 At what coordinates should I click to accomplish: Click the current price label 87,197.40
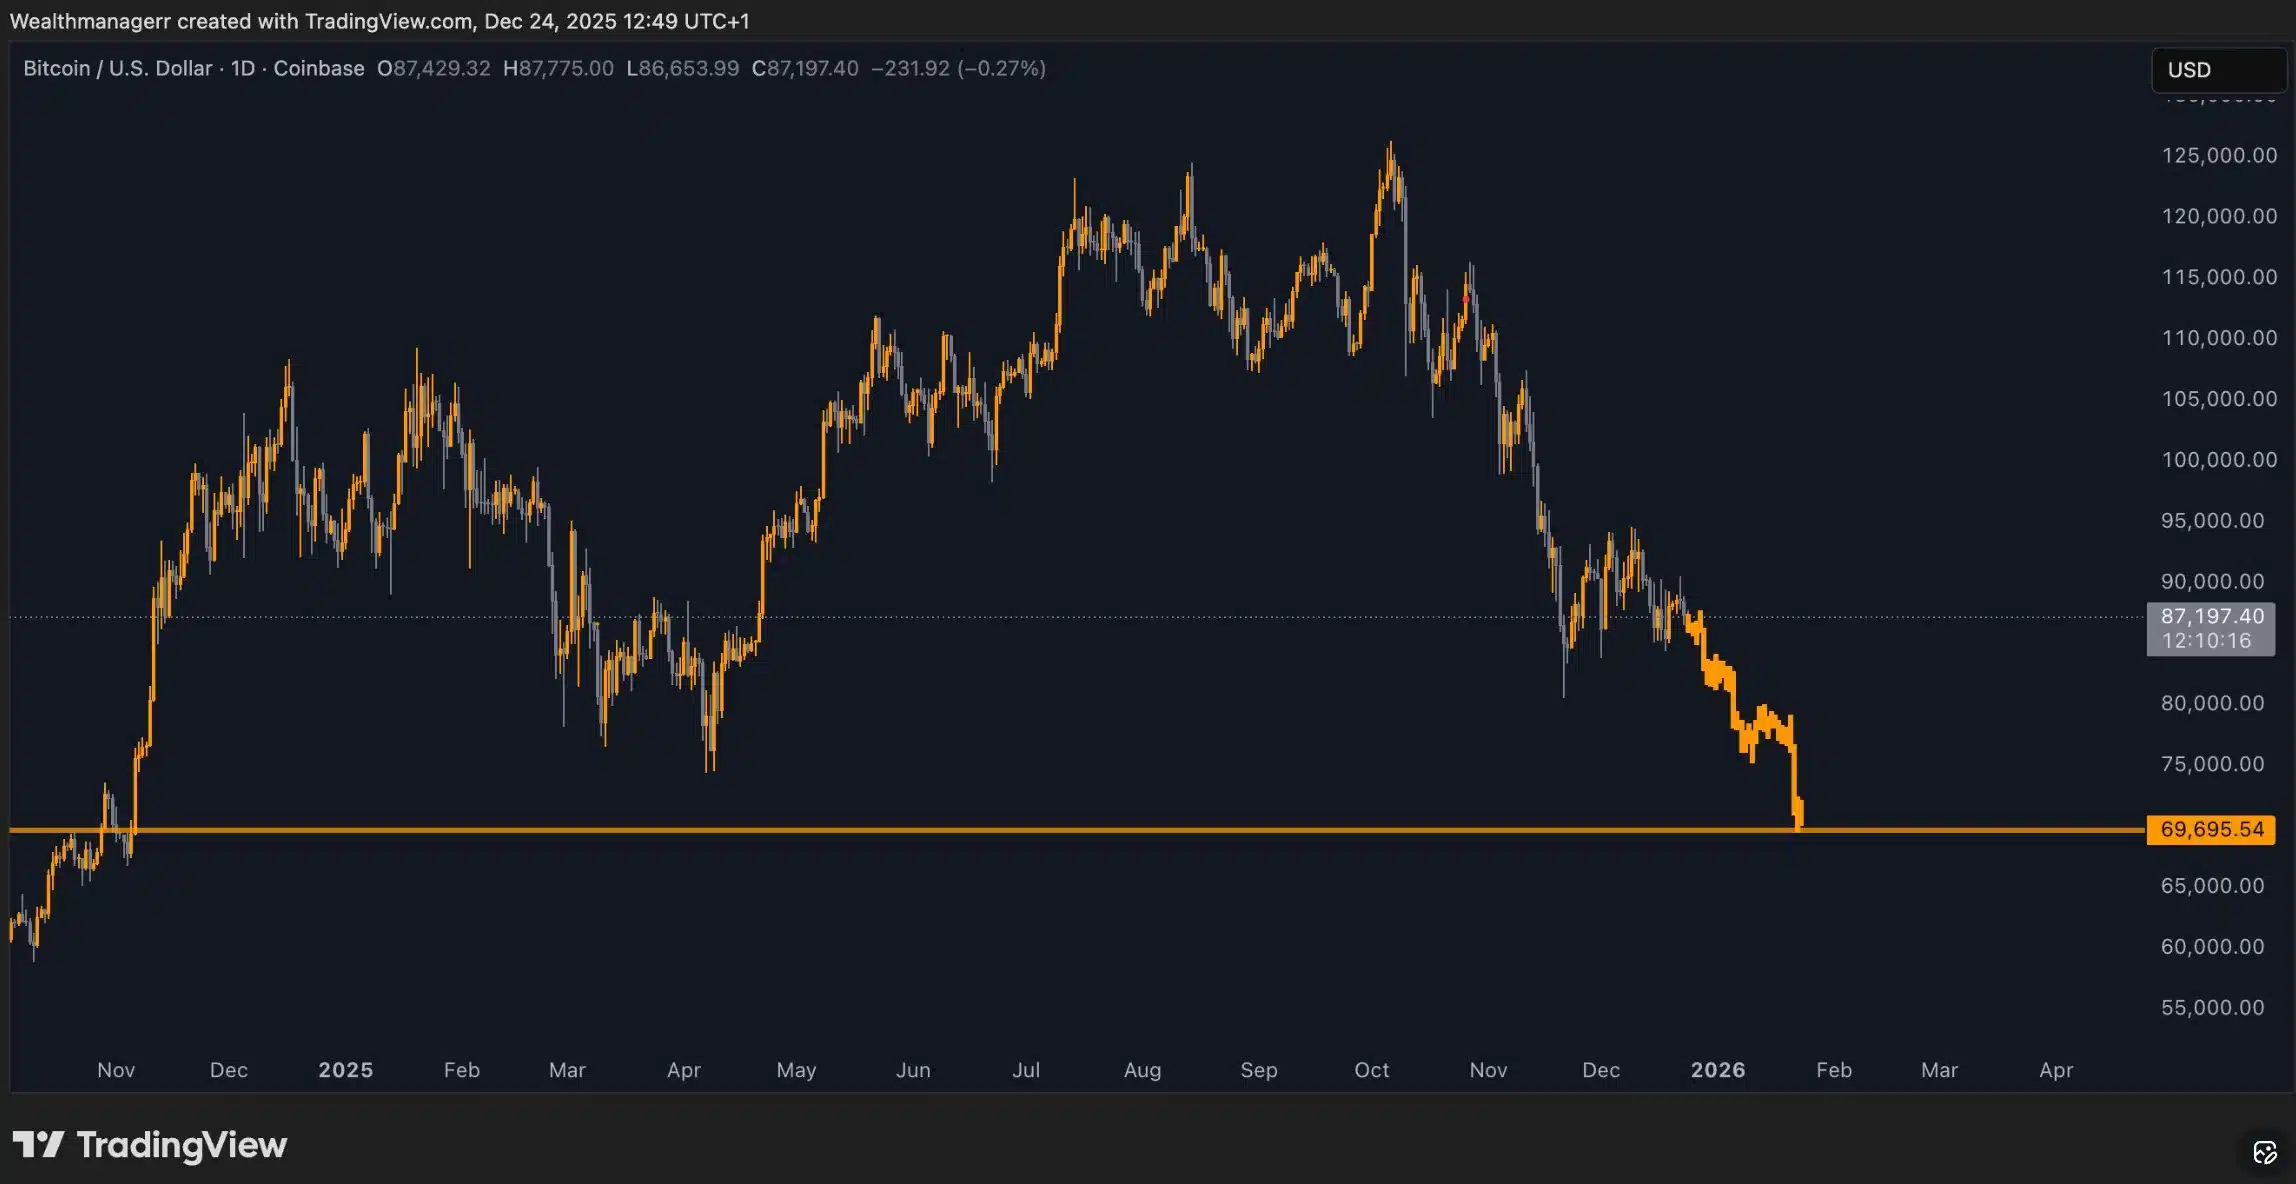click(2210, 617)
